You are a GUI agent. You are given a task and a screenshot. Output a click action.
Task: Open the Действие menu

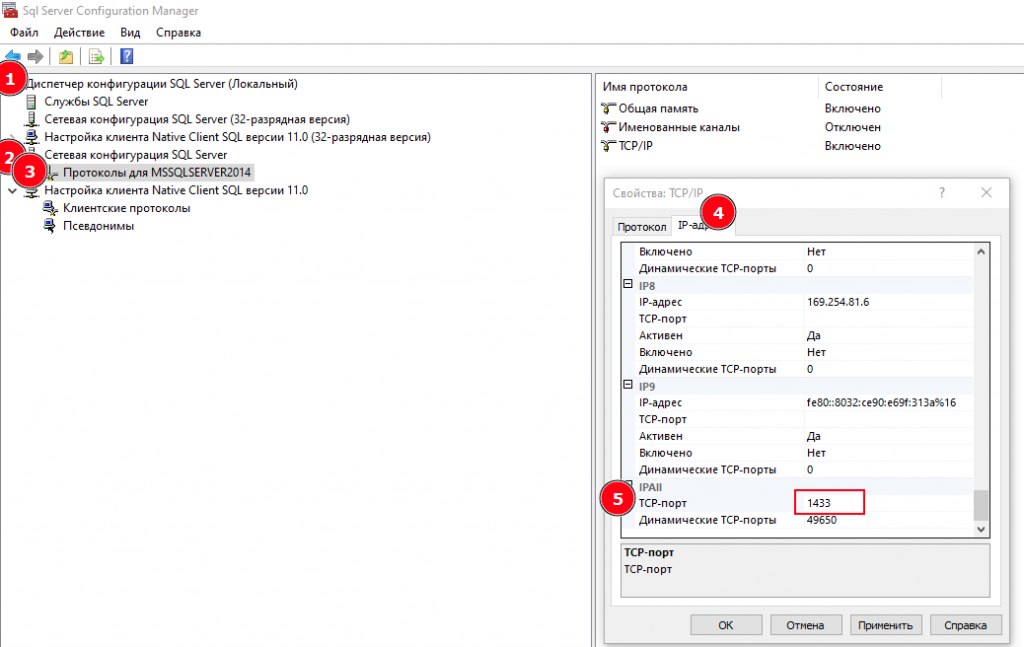click(x=79, y=33)
